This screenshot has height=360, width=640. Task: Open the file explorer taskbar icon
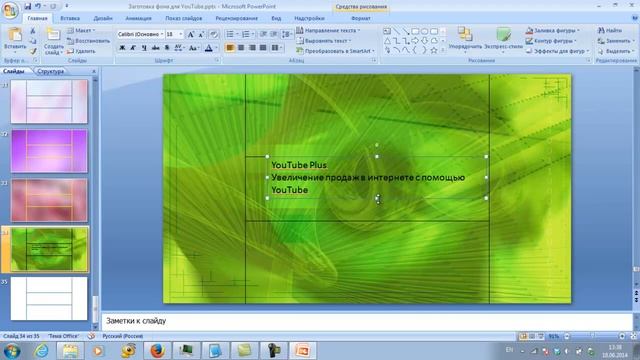70,350
